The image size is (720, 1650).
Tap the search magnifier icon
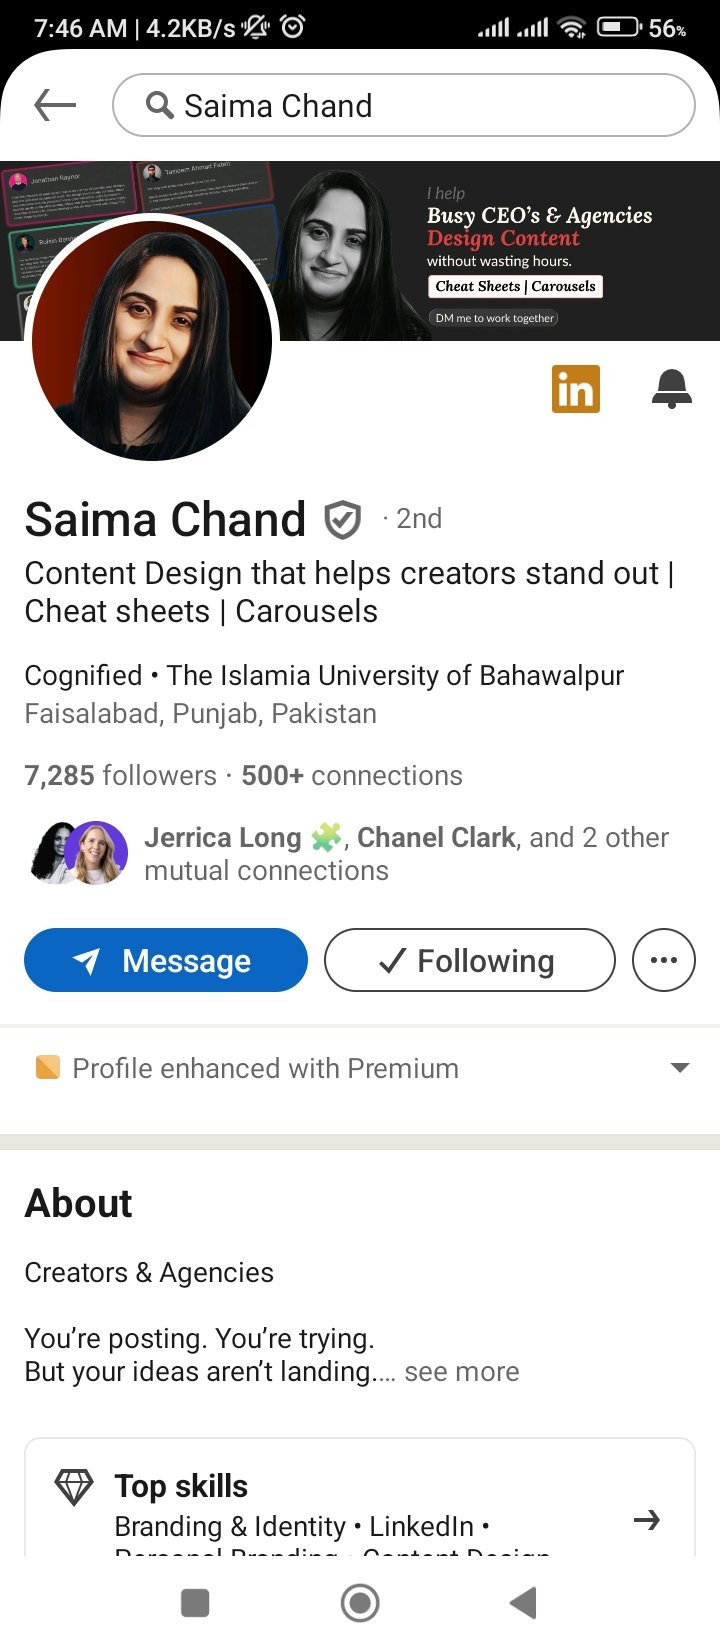(x=159, y=105)
